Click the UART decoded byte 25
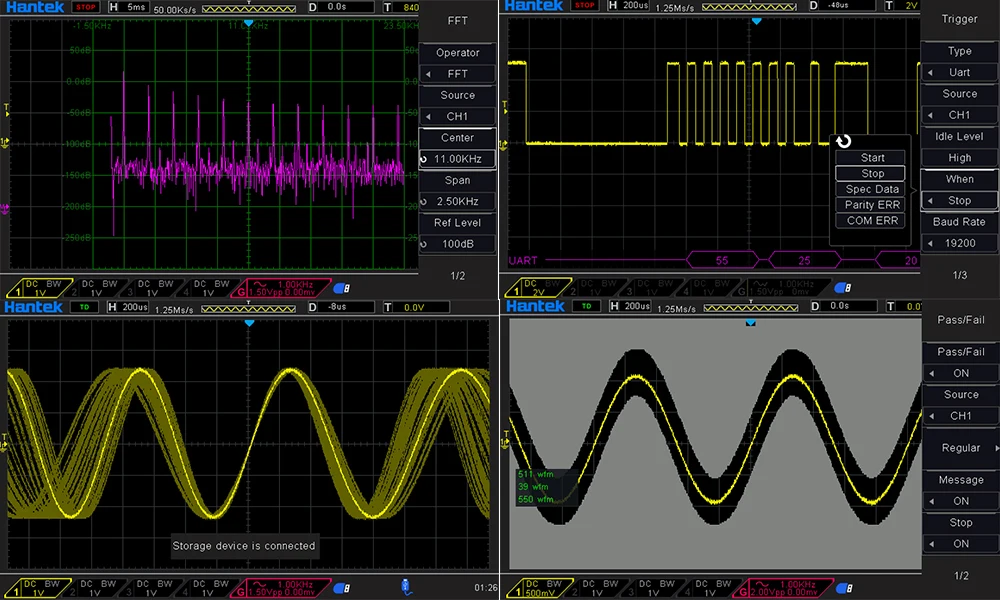1000x600 pixels. tap(805, 260)
